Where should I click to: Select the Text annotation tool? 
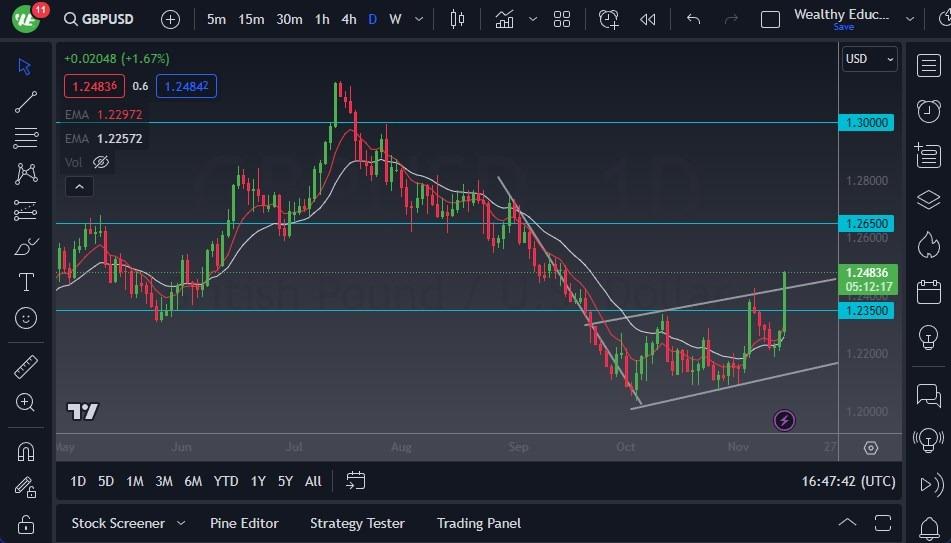click(x=26, y=282)
